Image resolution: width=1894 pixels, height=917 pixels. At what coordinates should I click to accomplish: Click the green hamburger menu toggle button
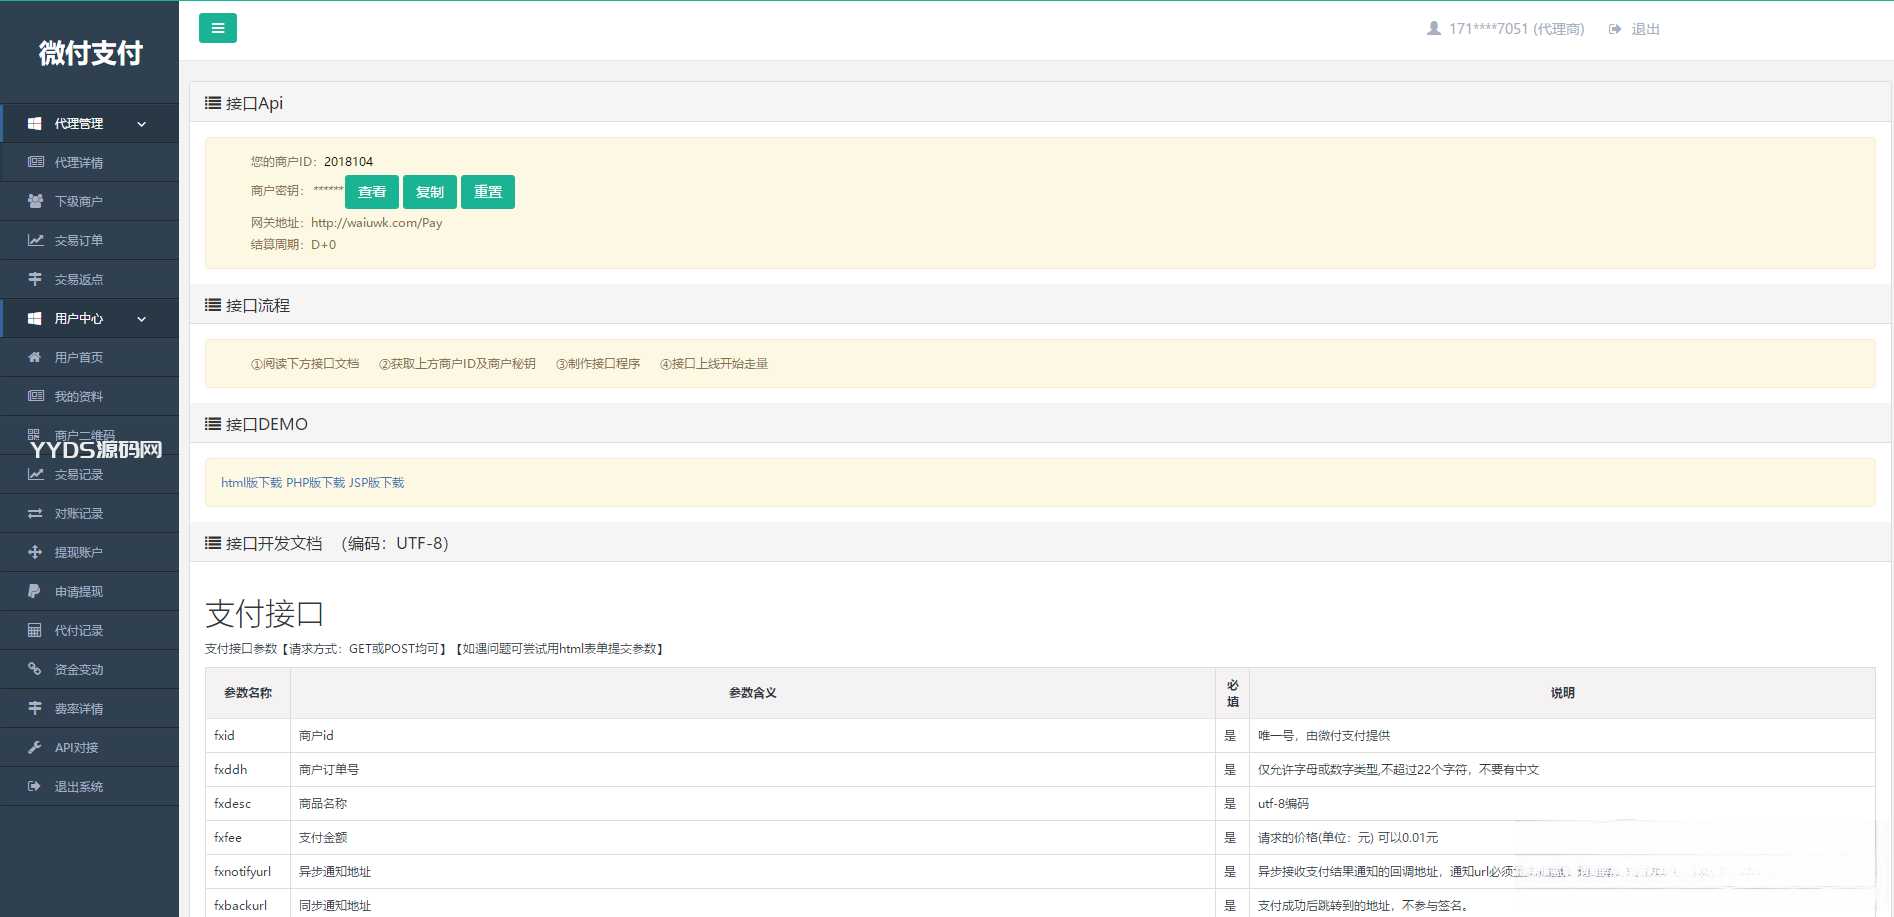point(217,28)
